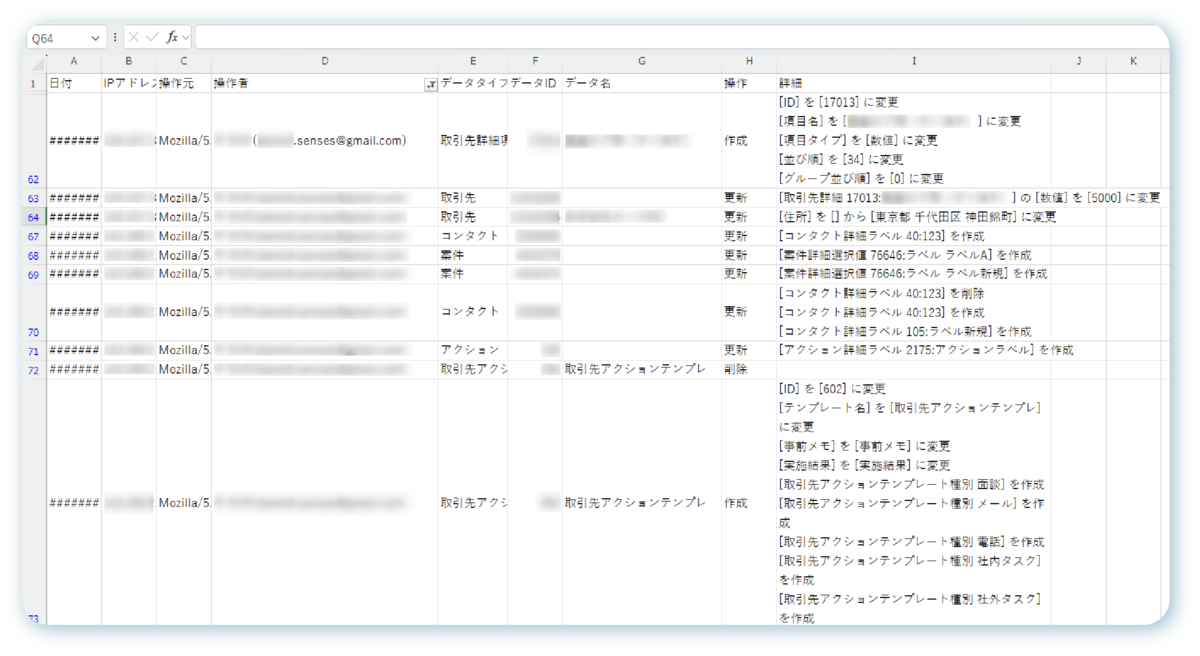The height and width of the screenshot is (656, 1200).
Task: Click the Name Box showing Q64
Action: point(60,37)
